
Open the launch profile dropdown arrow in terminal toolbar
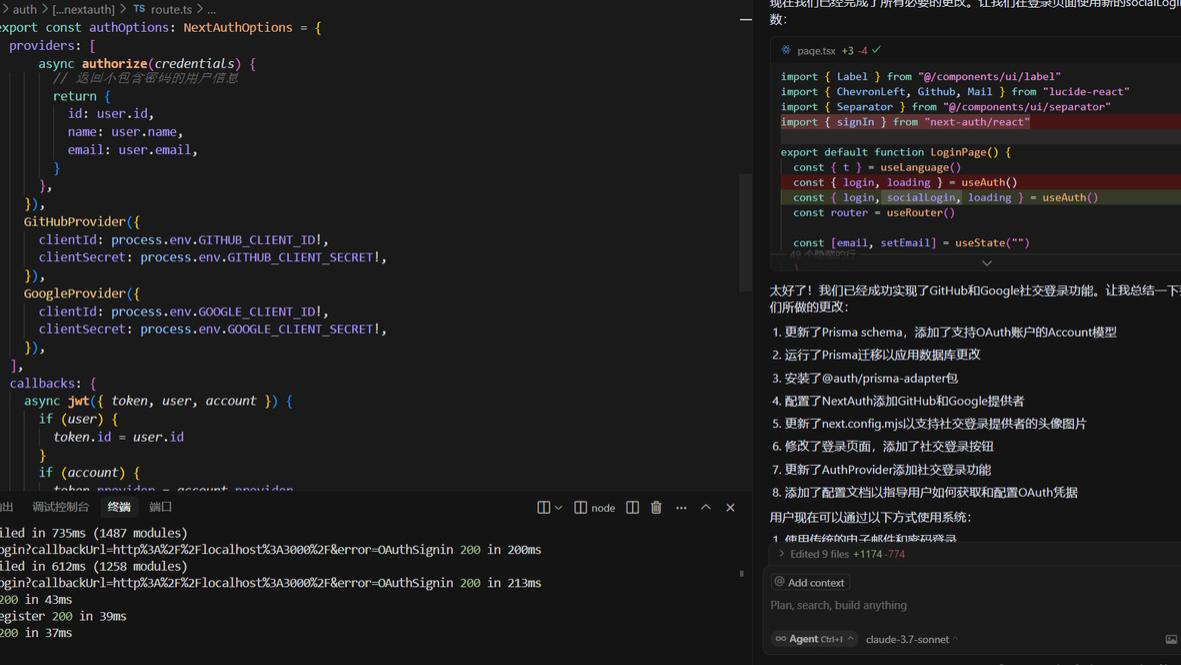click(x=559, y=508)
